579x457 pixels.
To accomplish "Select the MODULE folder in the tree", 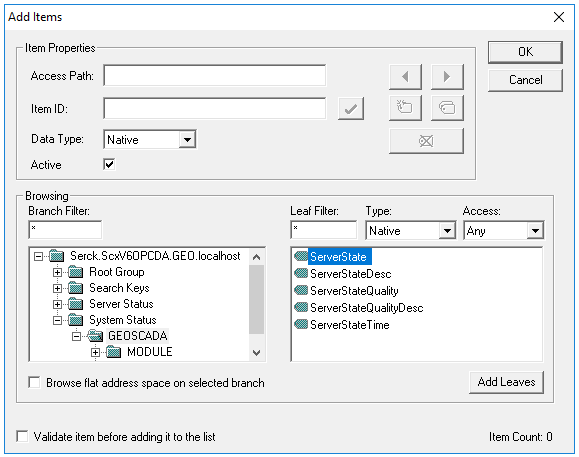I will [150, 352].
